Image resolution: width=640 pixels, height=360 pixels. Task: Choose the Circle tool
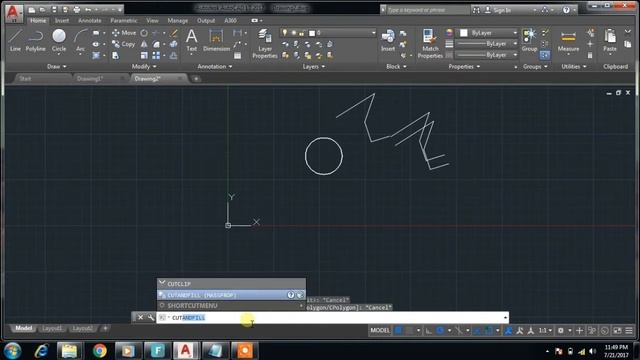click(59, 40)
